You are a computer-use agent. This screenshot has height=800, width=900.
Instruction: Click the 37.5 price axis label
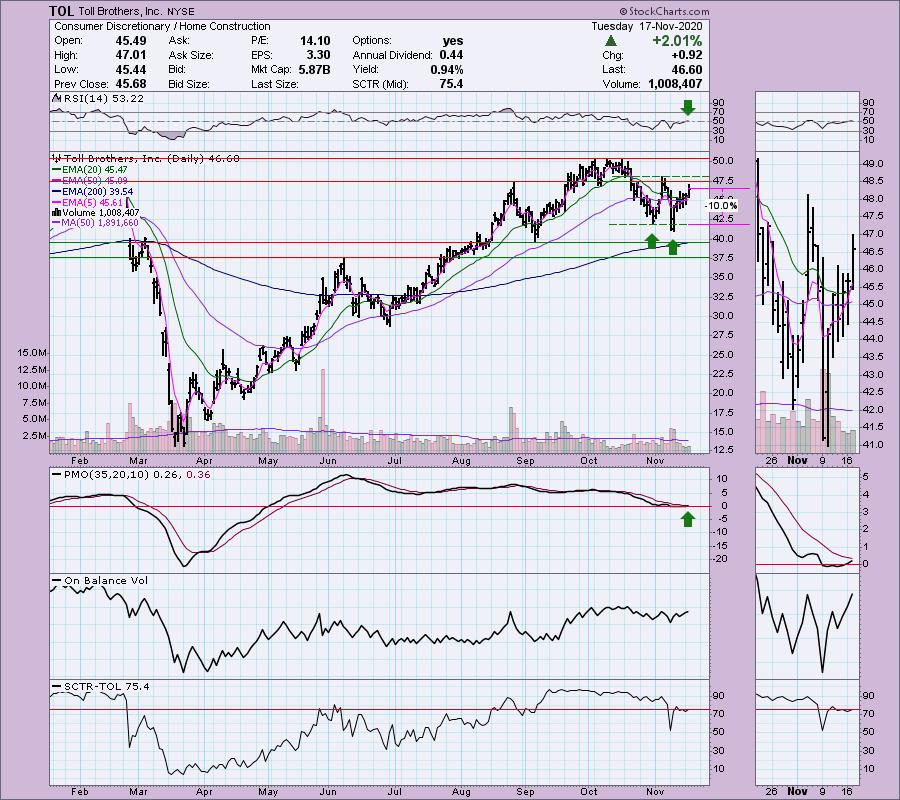click(722, 258)
